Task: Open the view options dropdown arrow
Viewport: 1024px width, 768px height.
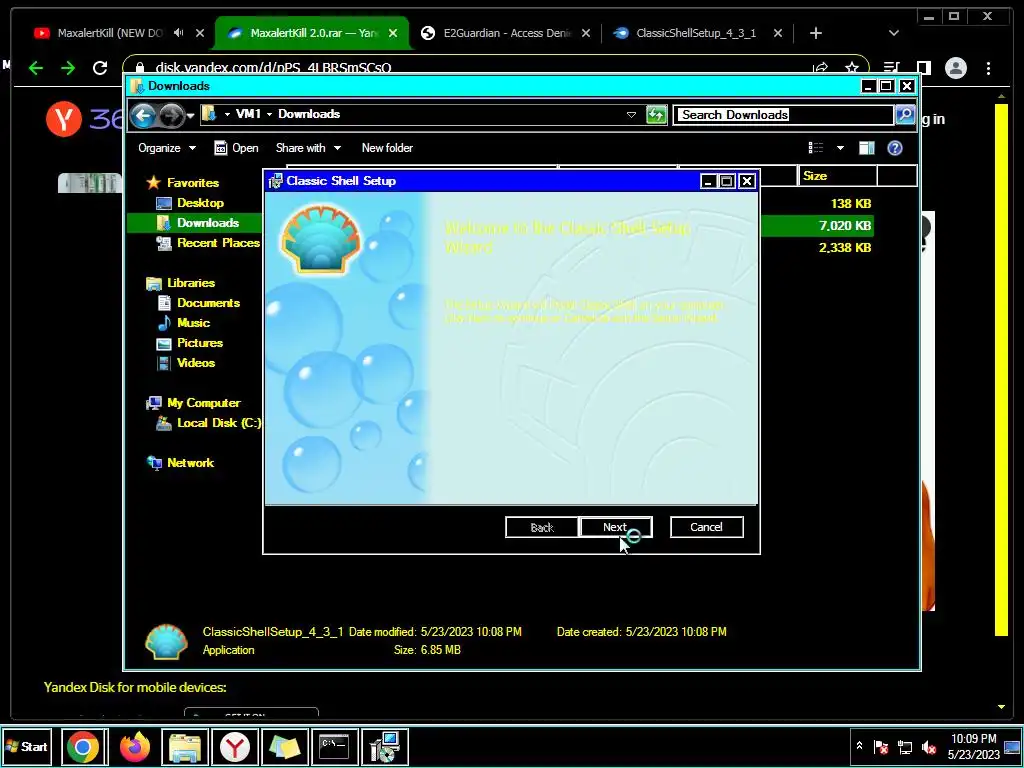Action: tap(840, 148)
